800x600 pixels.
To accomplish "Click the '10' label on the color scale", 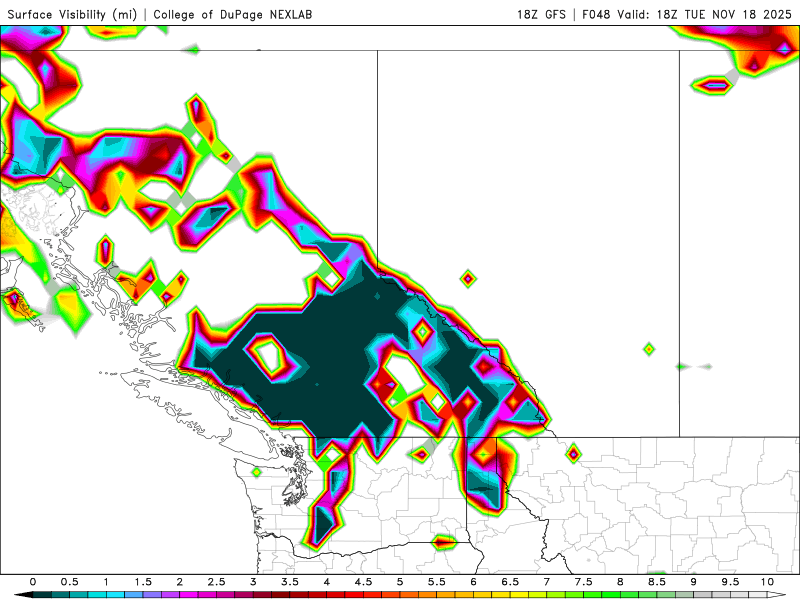I will (767, 582).
